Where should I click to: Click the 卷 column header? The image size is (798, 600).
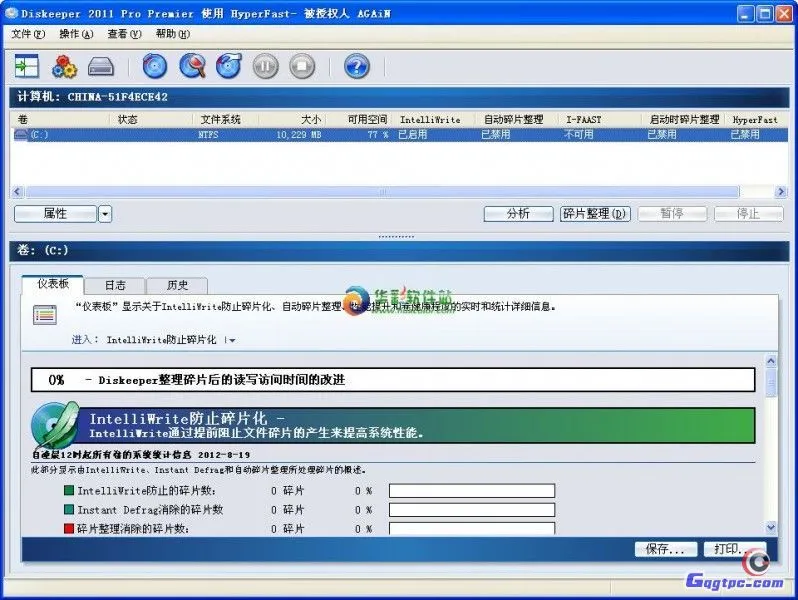(60, 120)
